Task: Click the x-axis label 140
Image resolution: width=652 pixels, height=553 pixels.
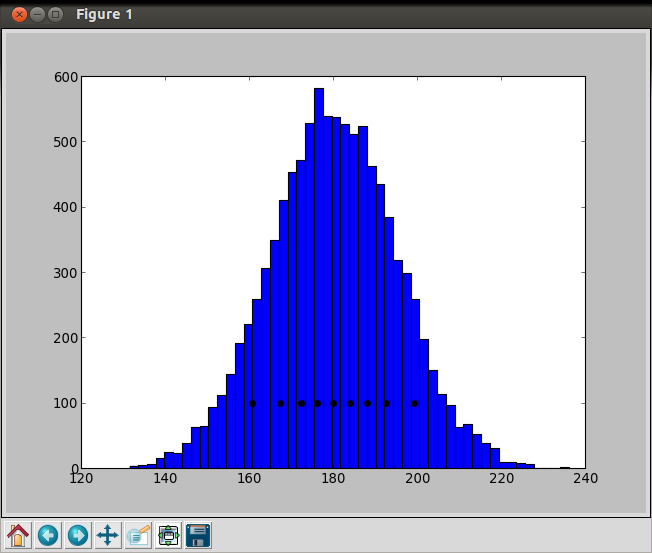Action: coord(165,479)
